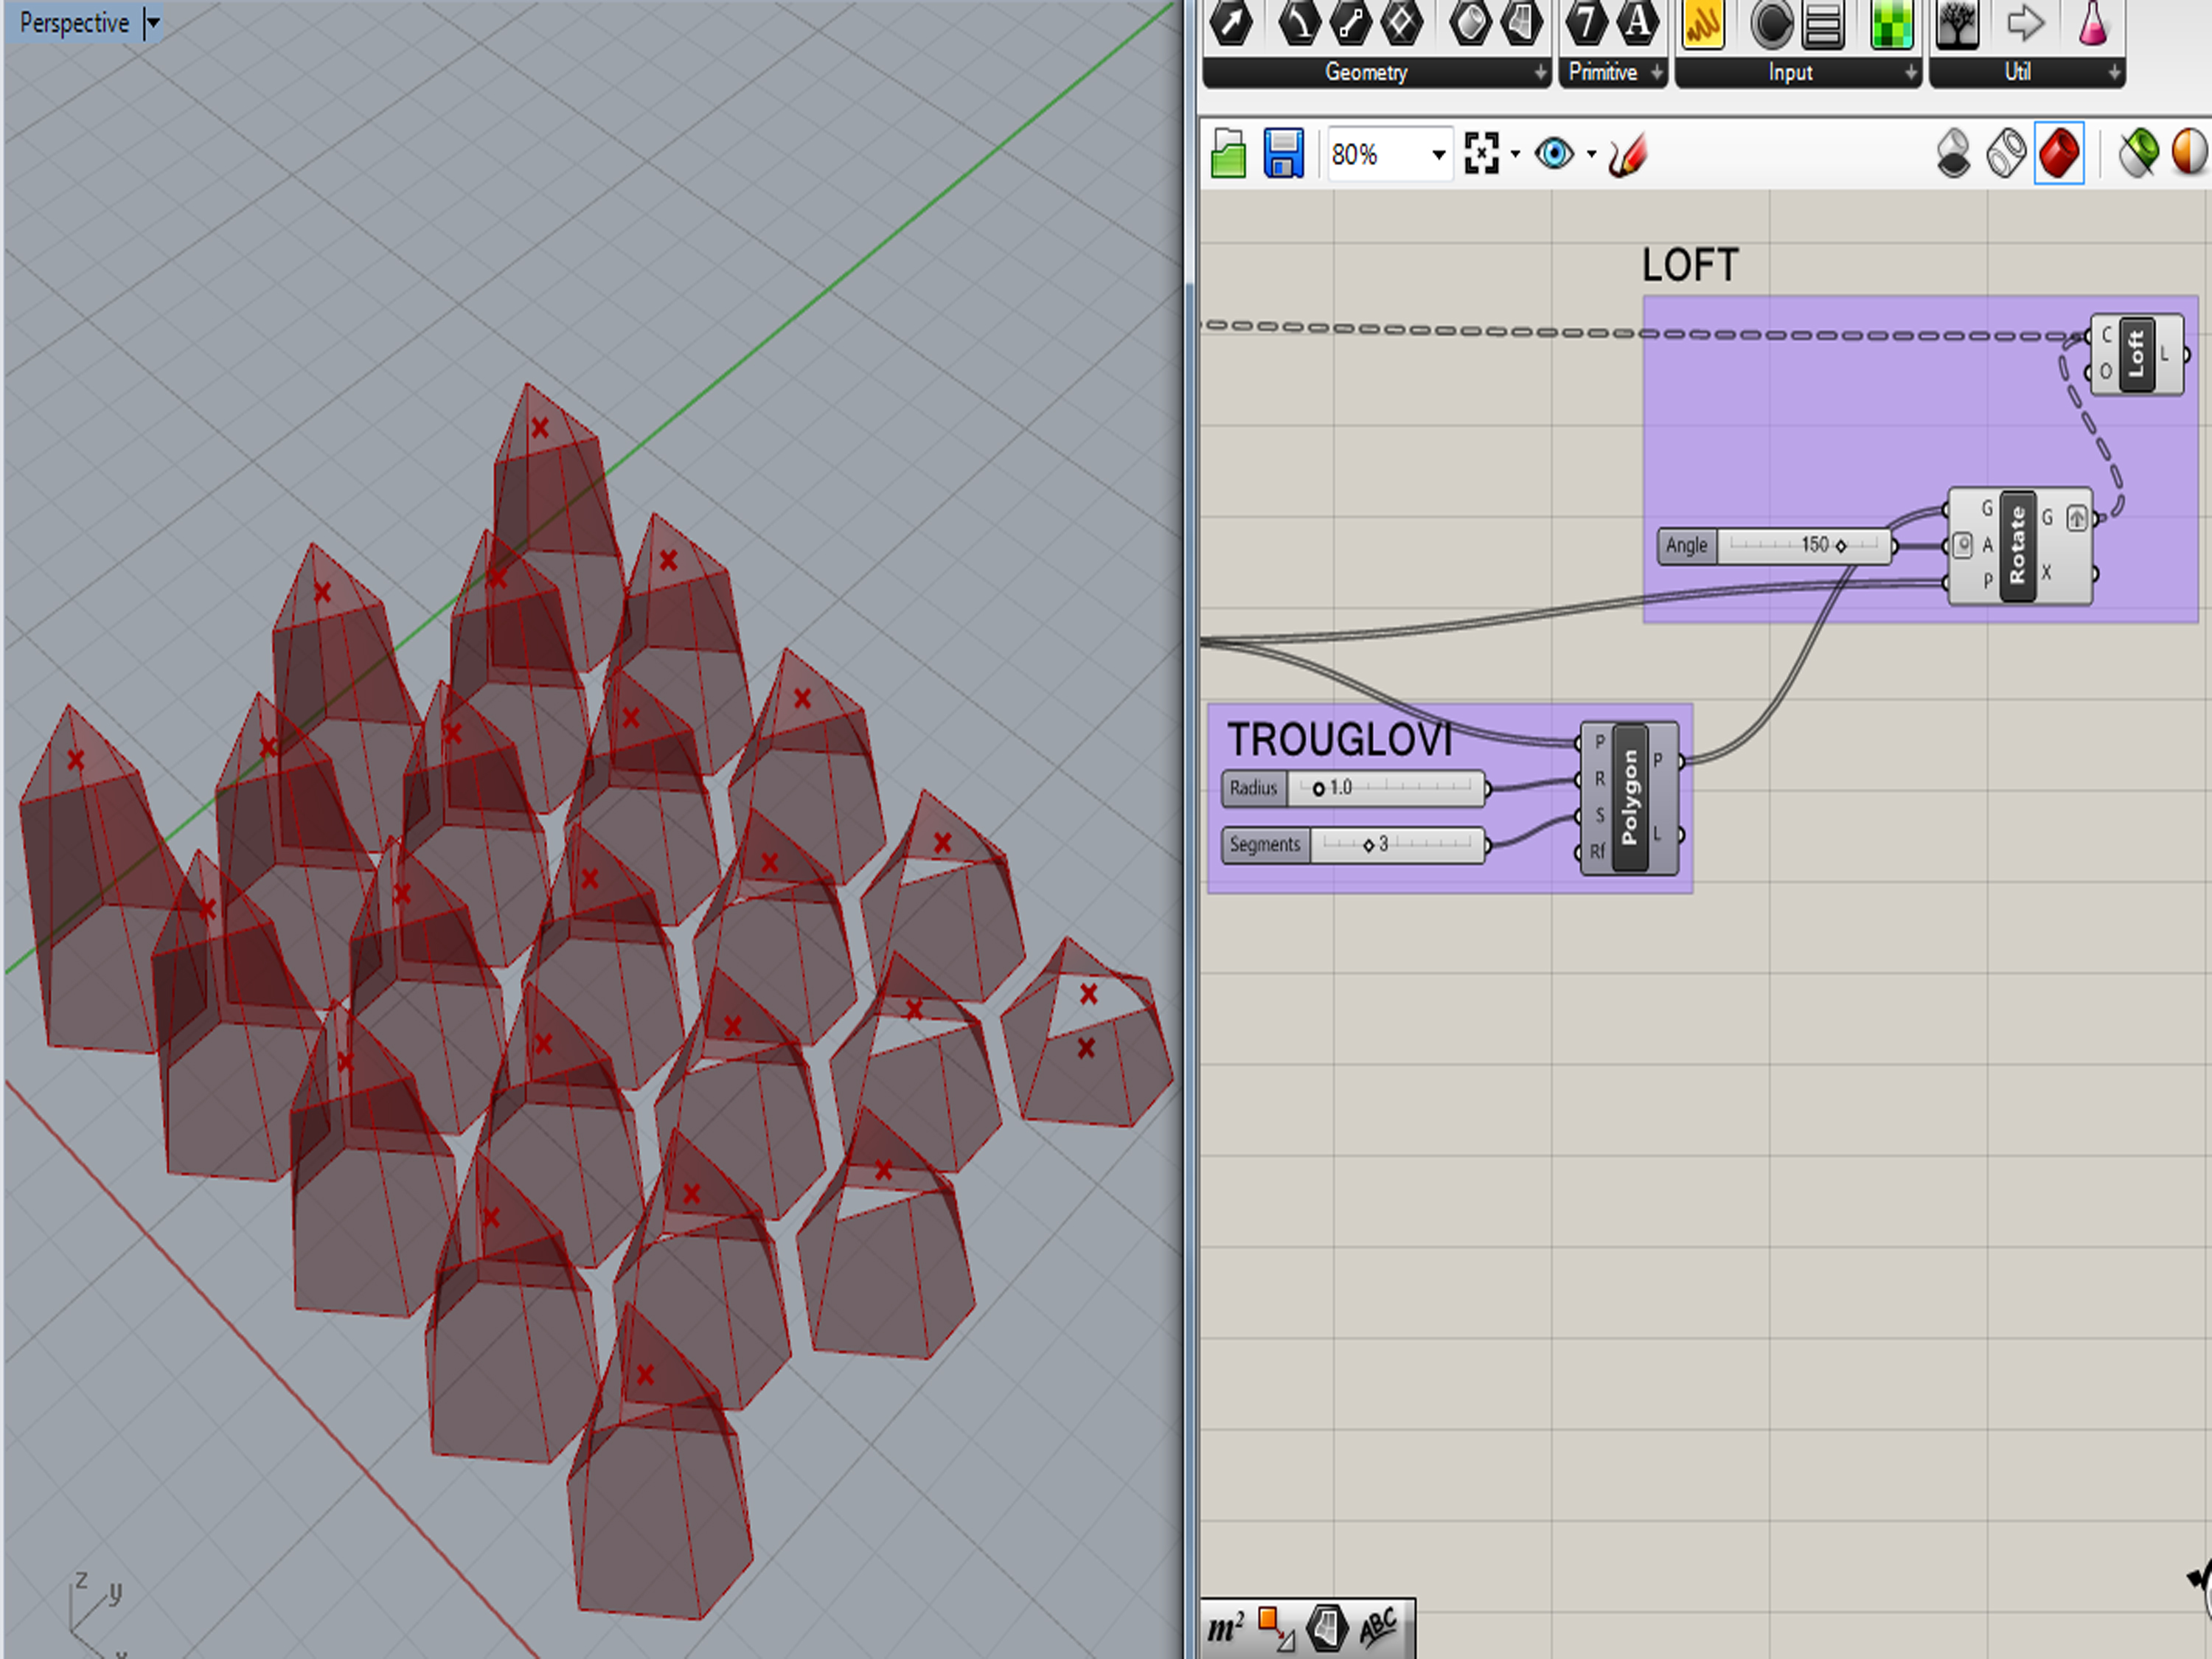
Task: Select the Line parameter hexagon icon
Action: click(1350, 22)
